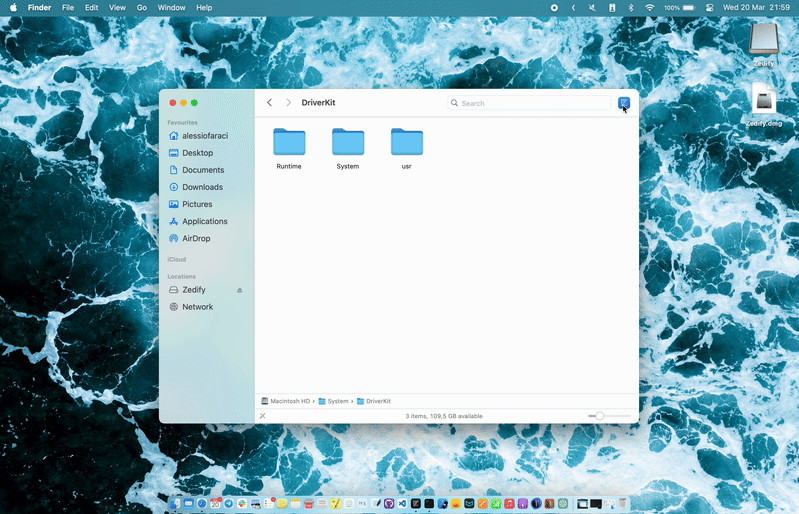Open the System folder icon in DriverKit

tap(348, 142)
